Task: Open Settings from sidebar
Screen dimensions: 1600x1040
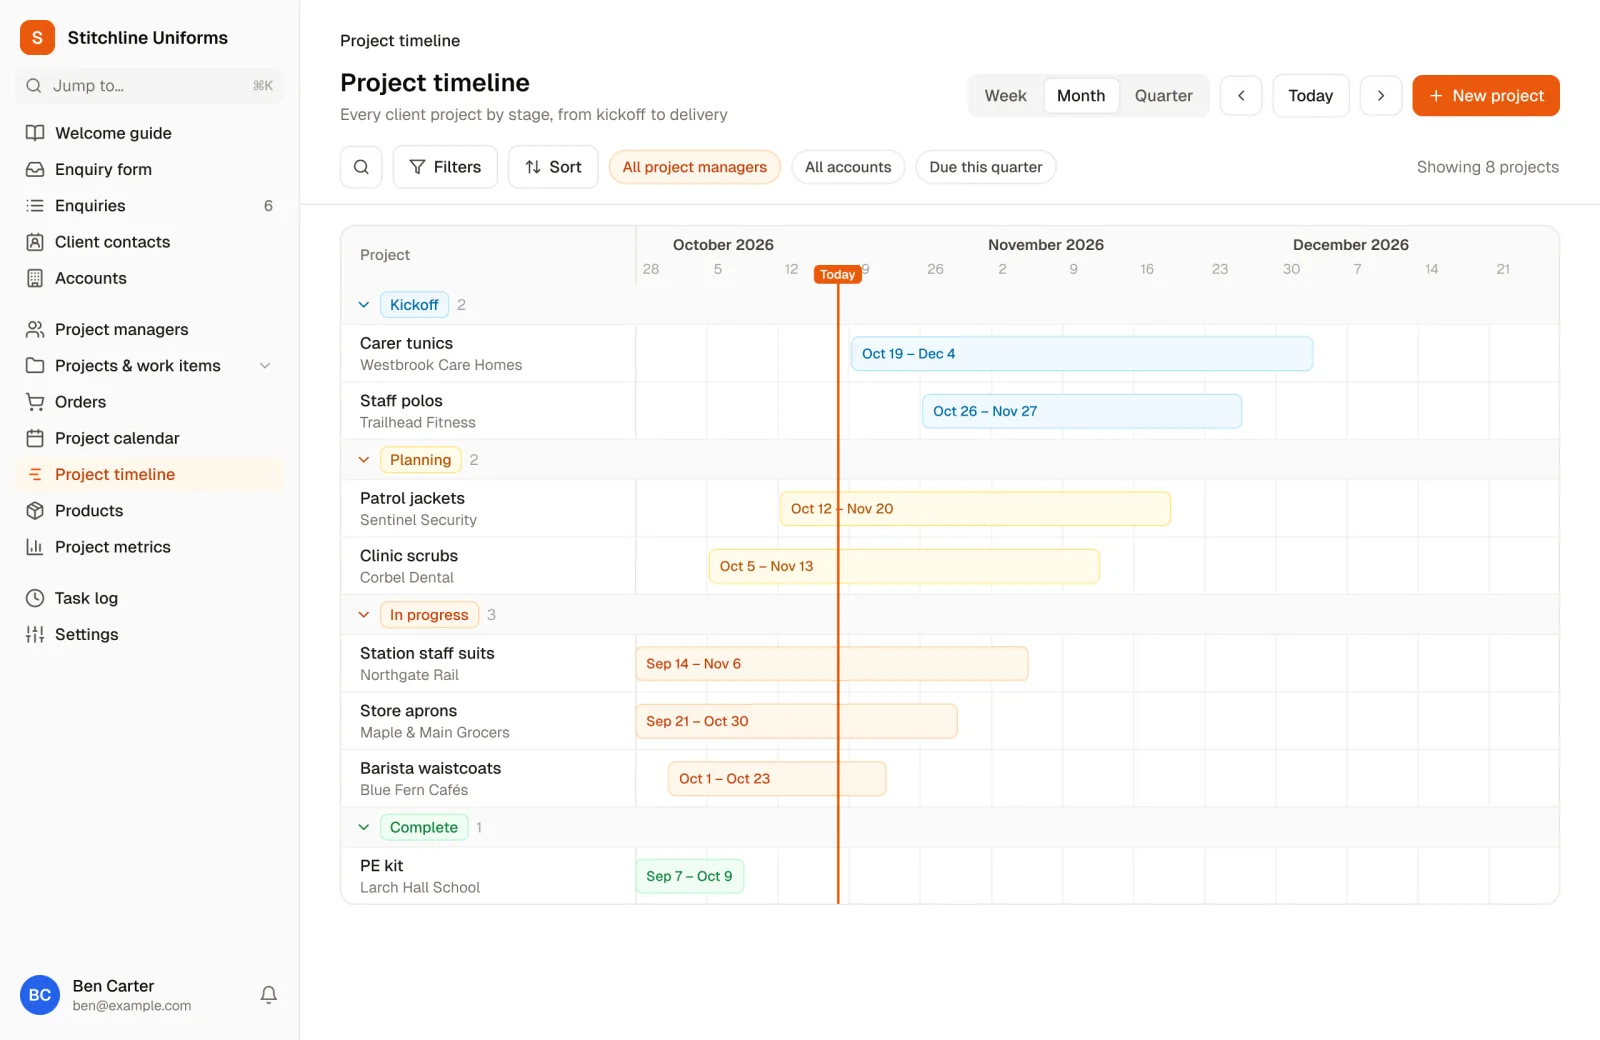Action: 150,634
